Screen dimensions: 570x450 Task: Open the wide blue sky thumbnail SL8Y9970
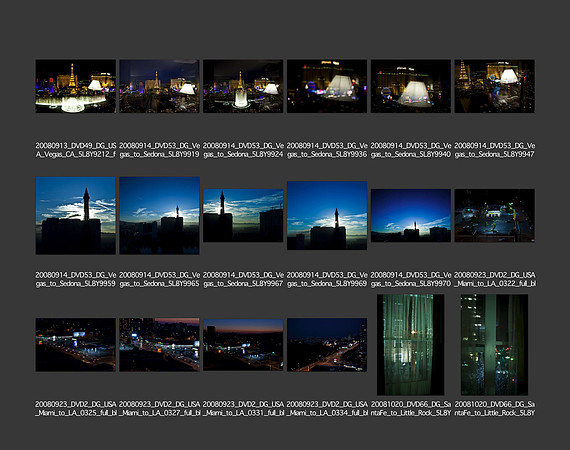[x=411, y=216]
